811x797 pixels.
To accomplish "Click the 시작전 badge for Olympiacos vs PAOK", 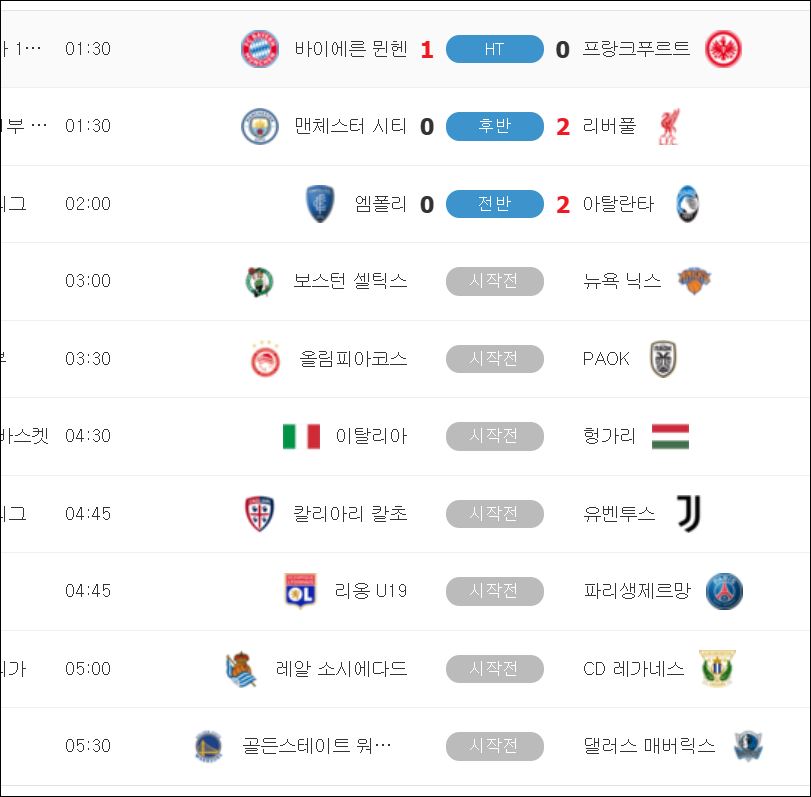I will 494,358.
